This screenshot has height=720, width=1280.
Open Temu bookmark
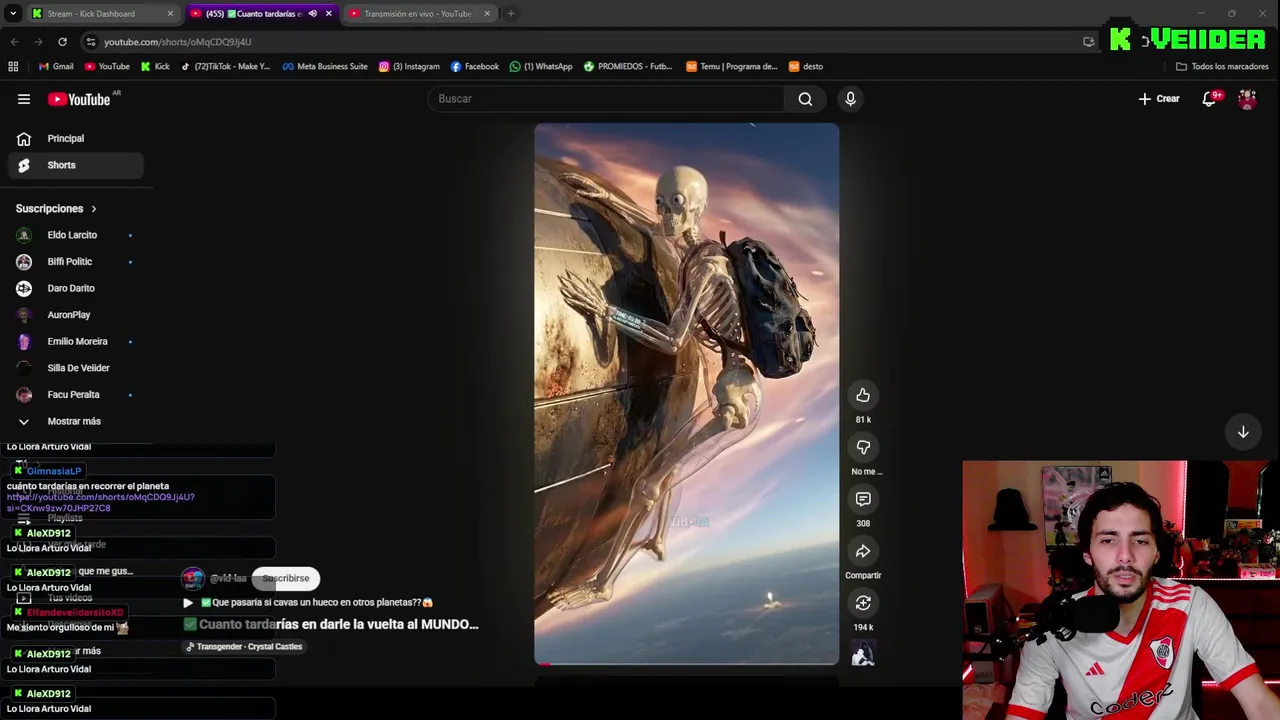[732, 67]
